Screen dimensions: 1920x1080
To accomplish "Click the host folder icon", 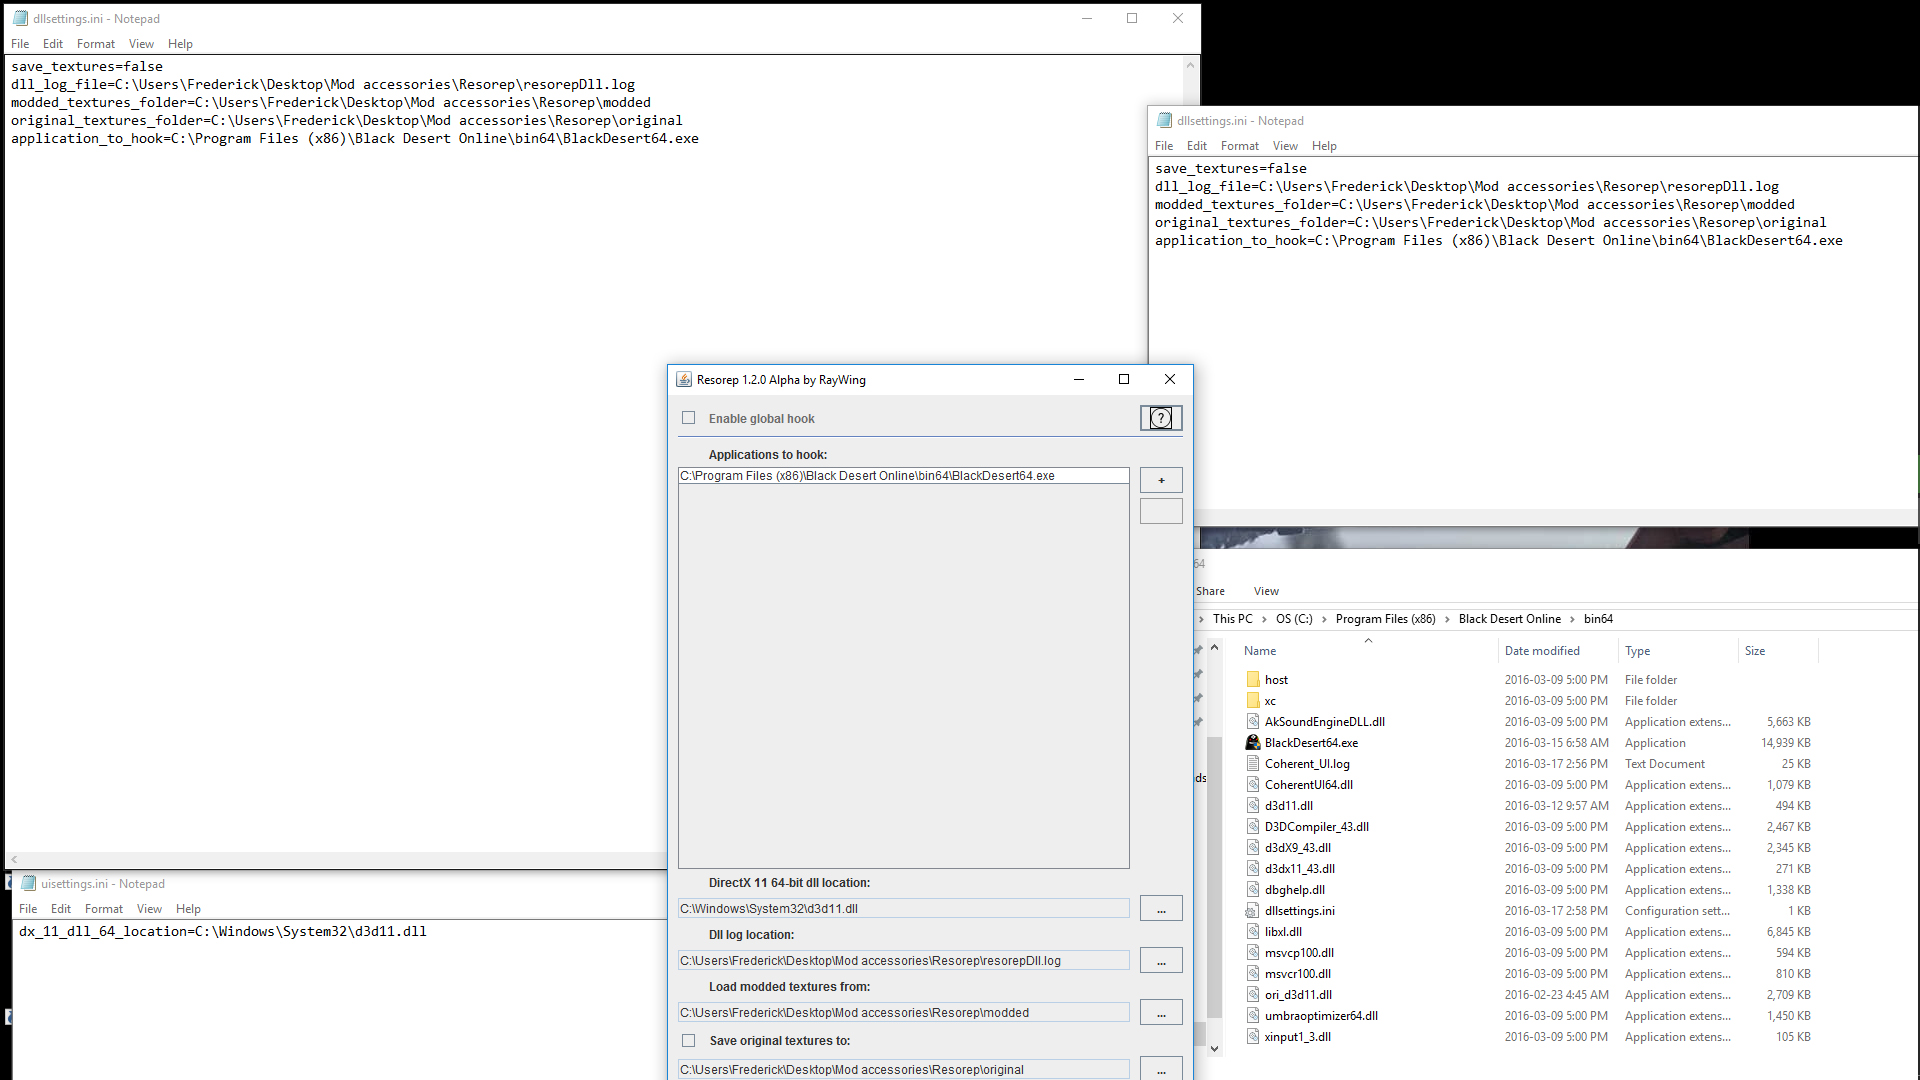I will pyautogui.click(x=1253, y=680).
